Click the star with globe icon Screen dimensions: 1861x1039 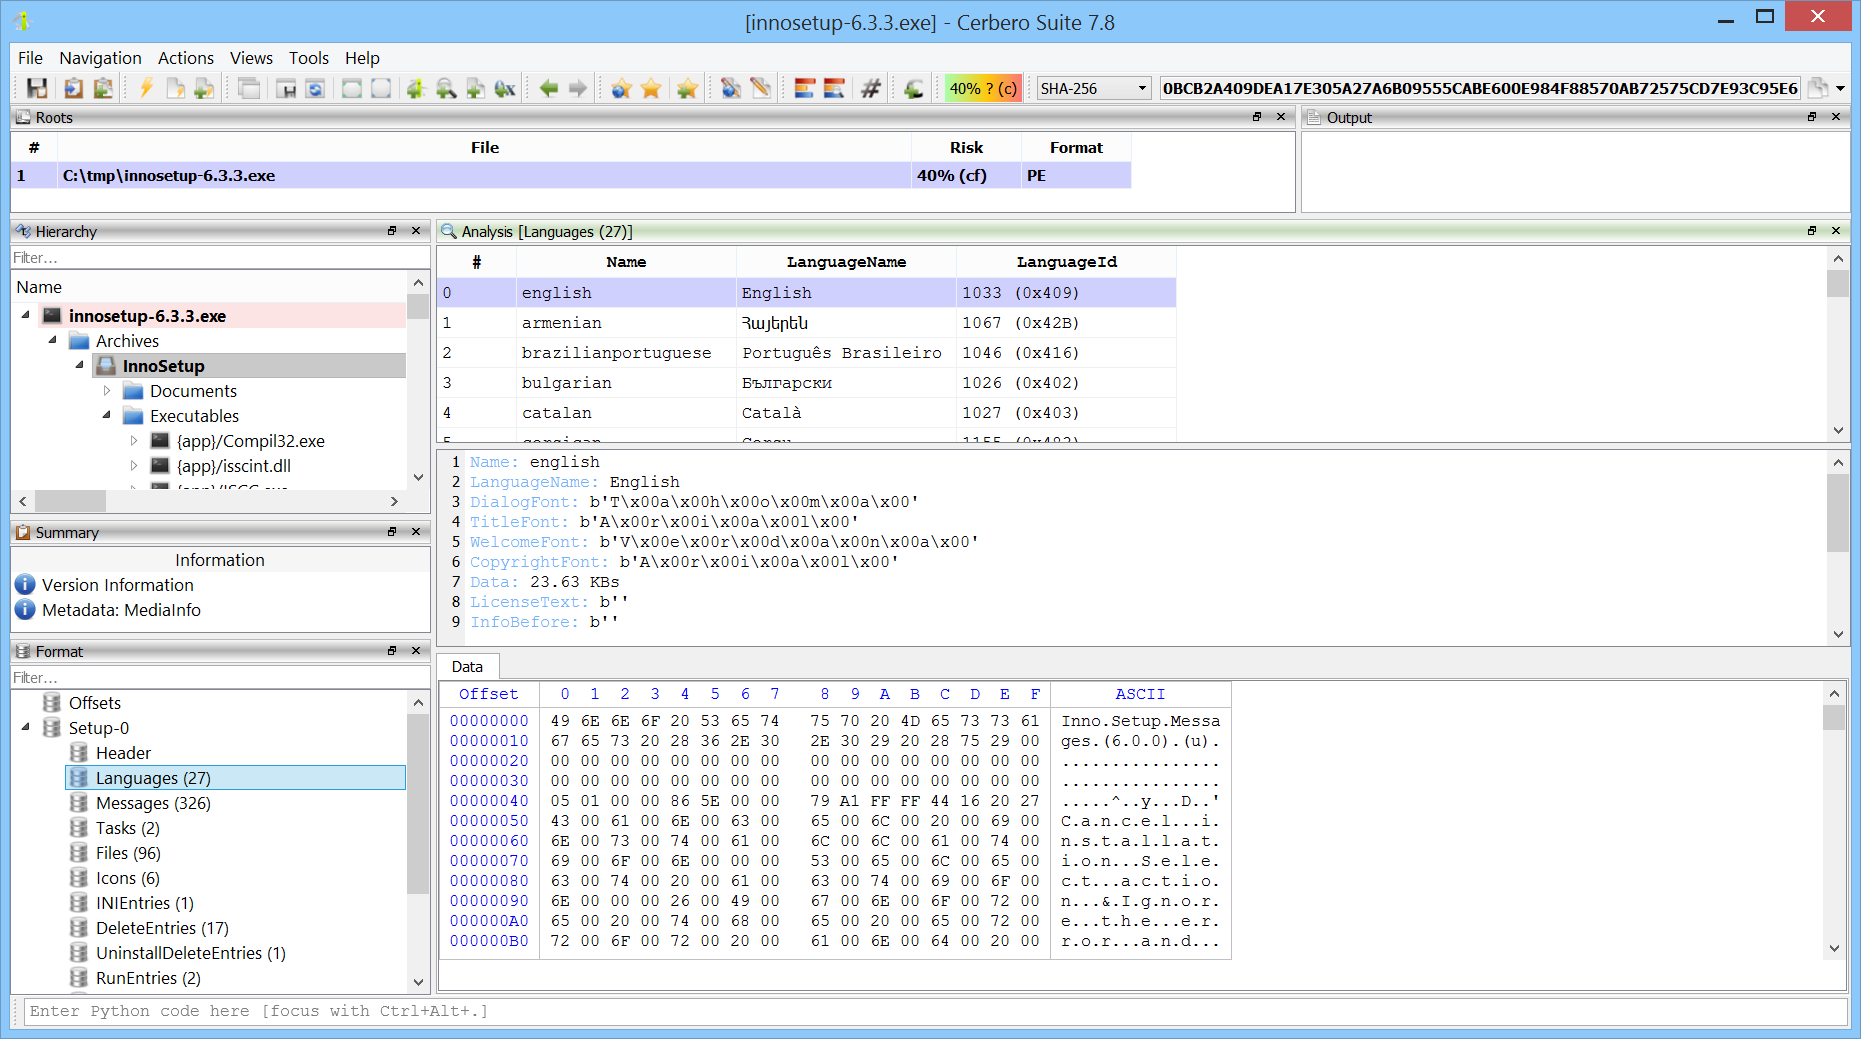[621, 88]
